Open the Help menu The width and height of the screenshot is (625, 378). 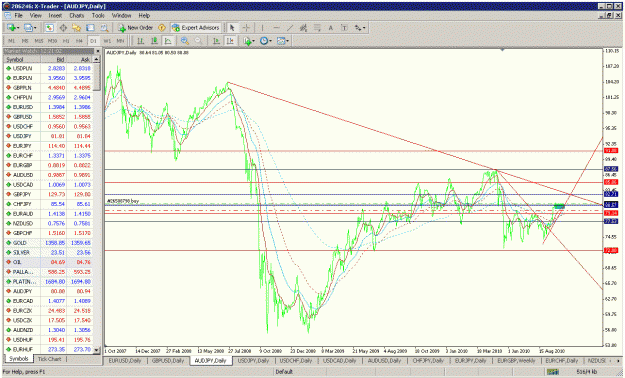point(144,15)
